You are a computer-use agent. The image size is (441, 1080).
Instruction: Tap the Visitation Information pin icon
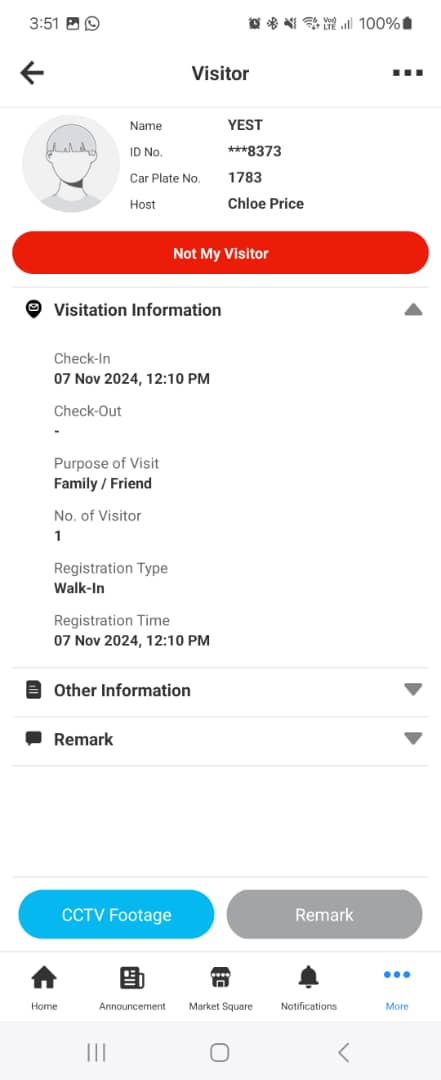pos(33,309)
